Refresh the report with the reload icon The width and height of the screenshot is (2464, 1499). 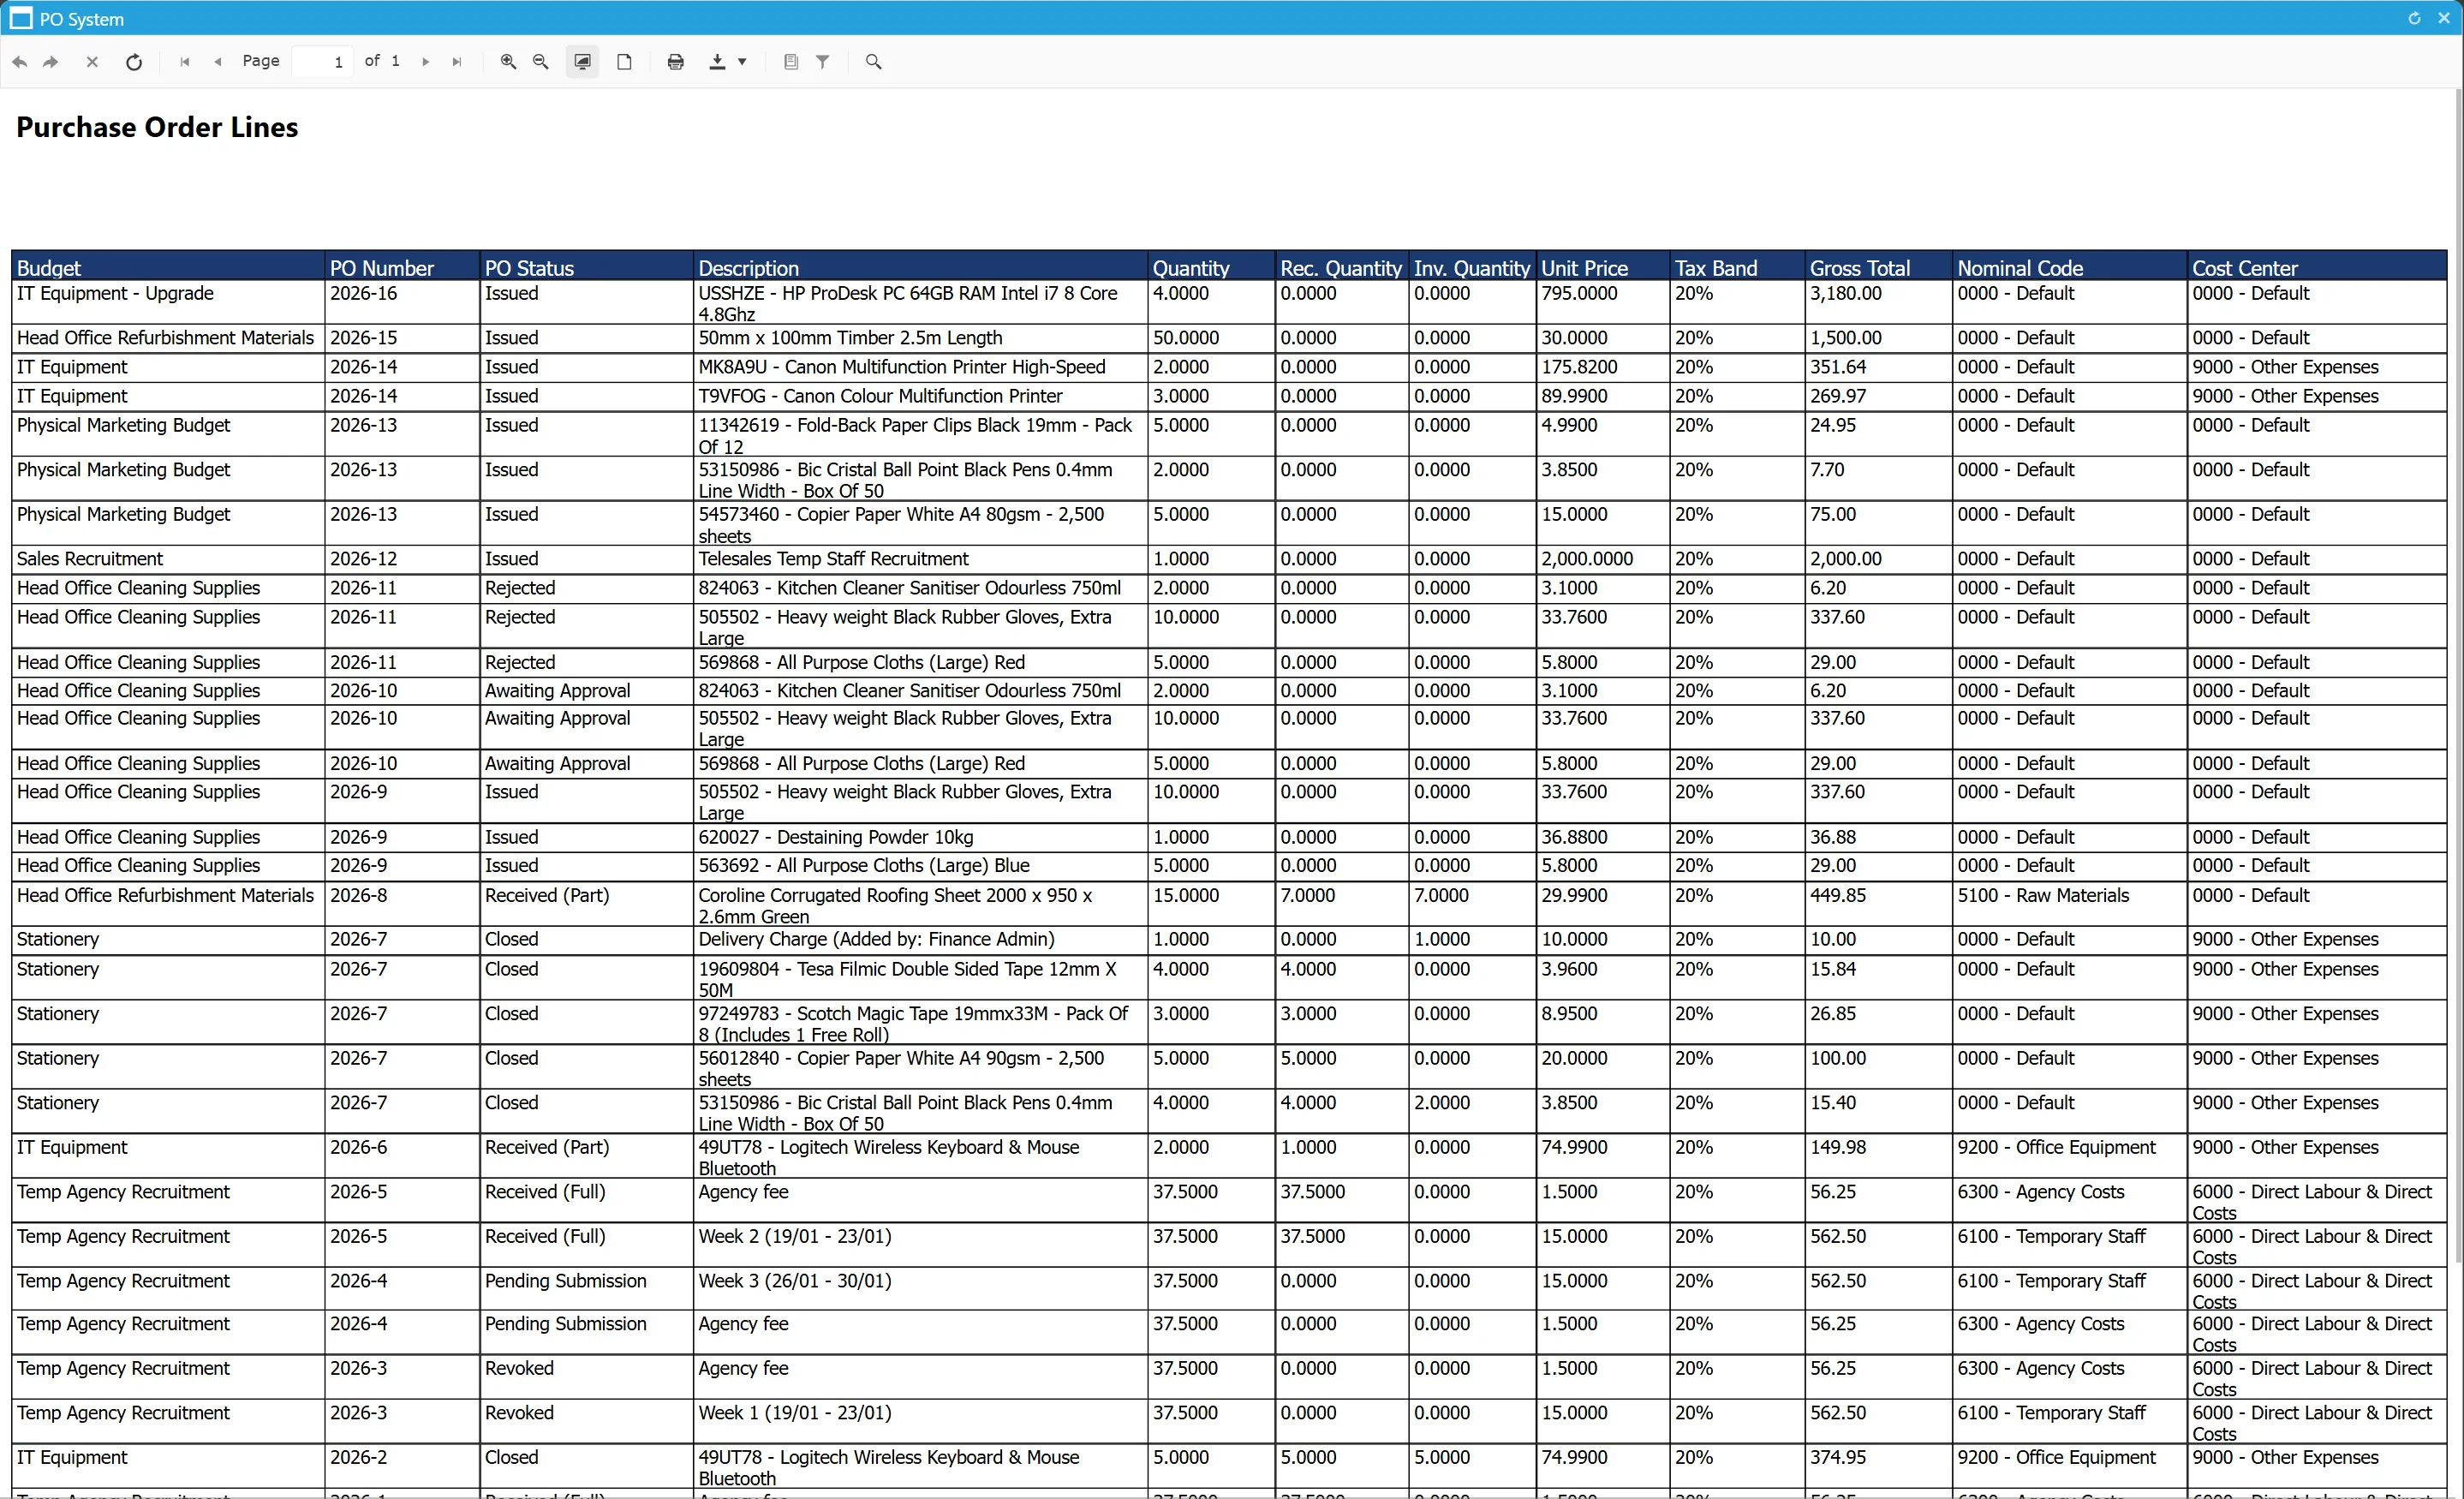(x=133, y=62)
